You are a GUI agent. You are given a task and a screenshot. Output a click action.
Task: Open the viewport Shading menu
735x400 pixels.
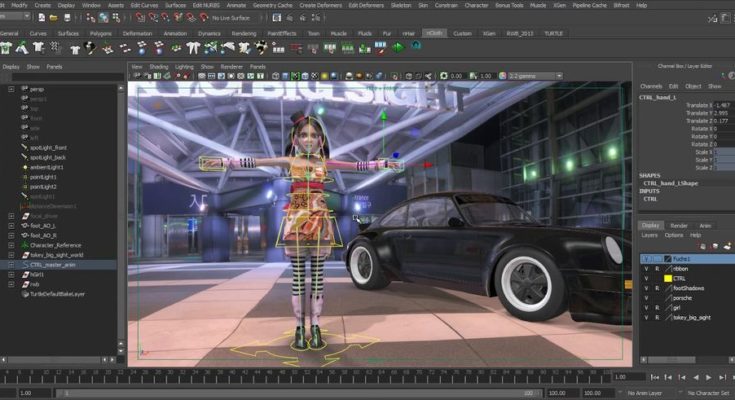158,67
